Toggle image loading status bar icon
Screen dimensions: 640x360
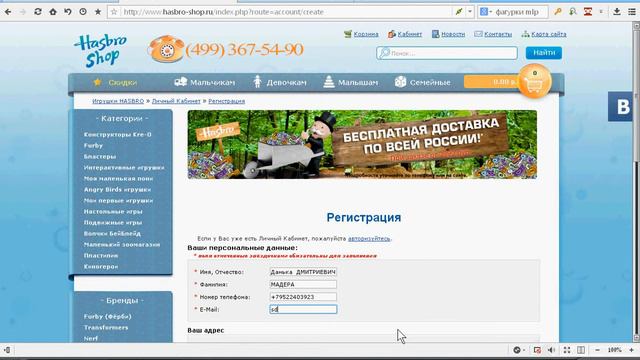click(537, 350)
